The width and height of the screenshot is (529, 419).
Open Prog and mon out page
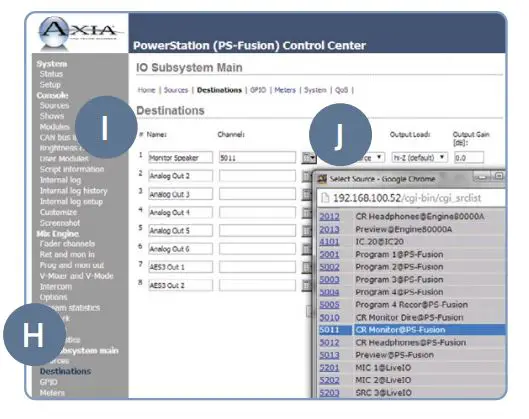coord(72,265)
